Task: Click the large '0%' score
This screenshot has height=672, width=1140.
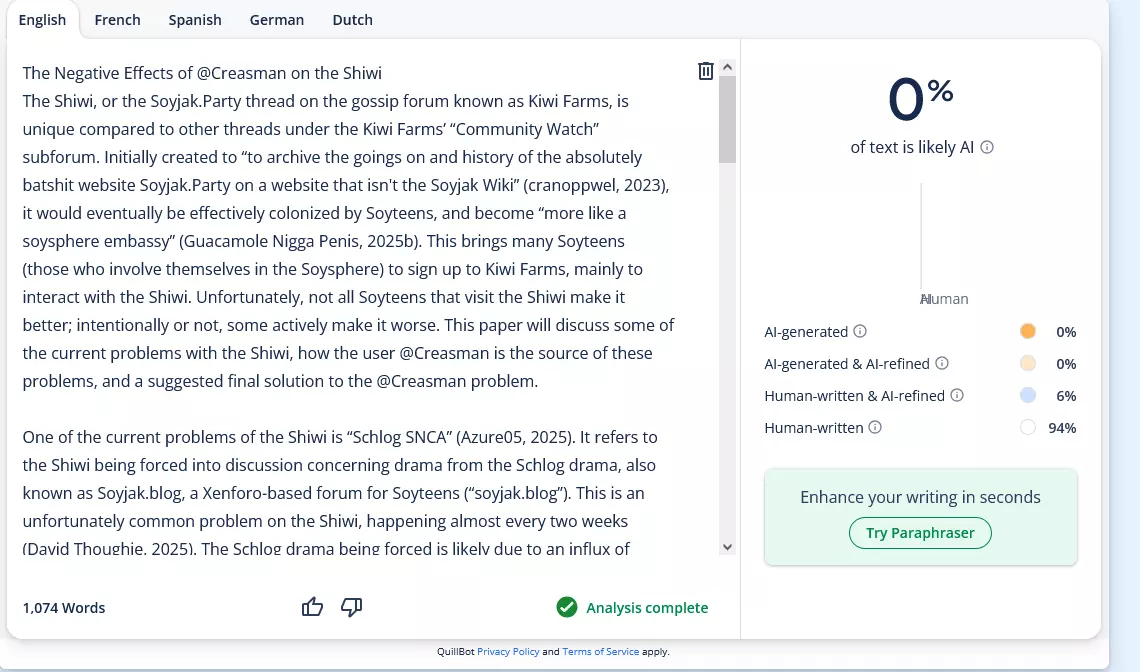Action: pyautogui.click(x=920, y=98)
